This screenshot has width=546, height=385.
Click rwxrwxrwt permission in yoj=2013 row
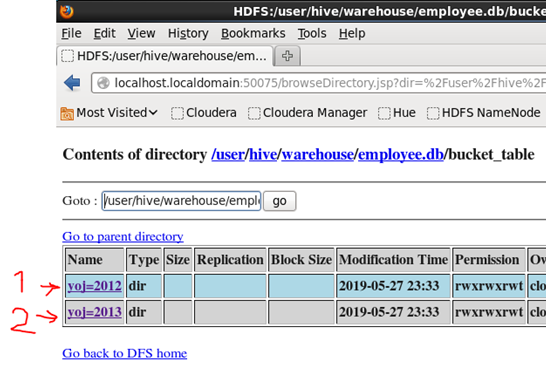tap(489, 312)
